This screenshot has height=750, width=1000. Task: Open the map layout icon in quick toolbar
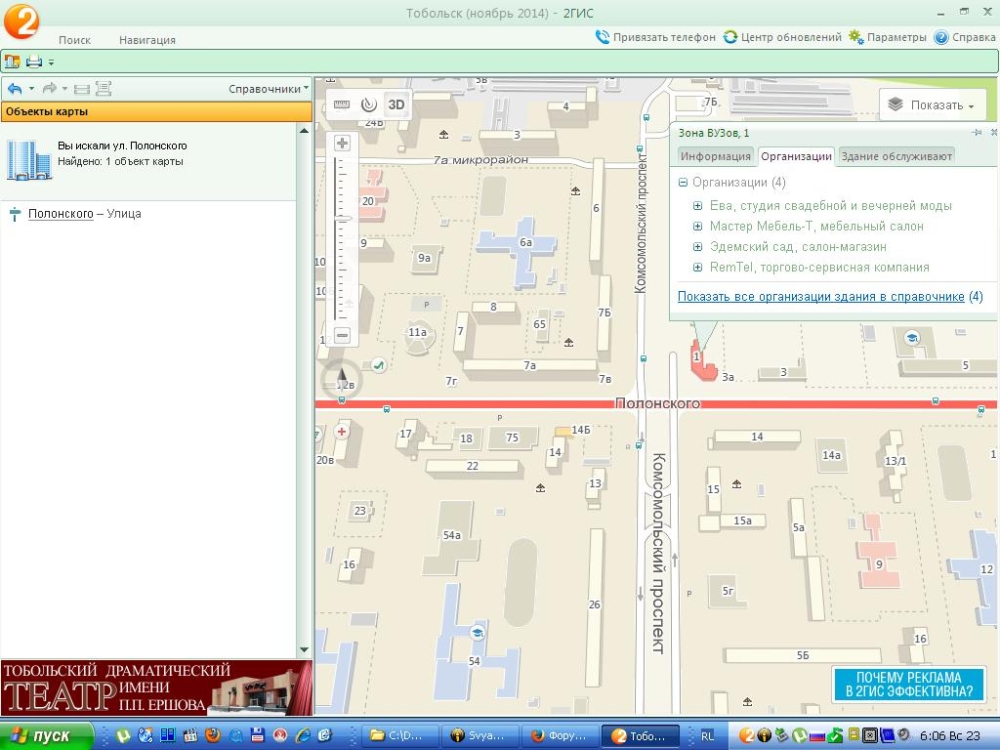[12, 62]
